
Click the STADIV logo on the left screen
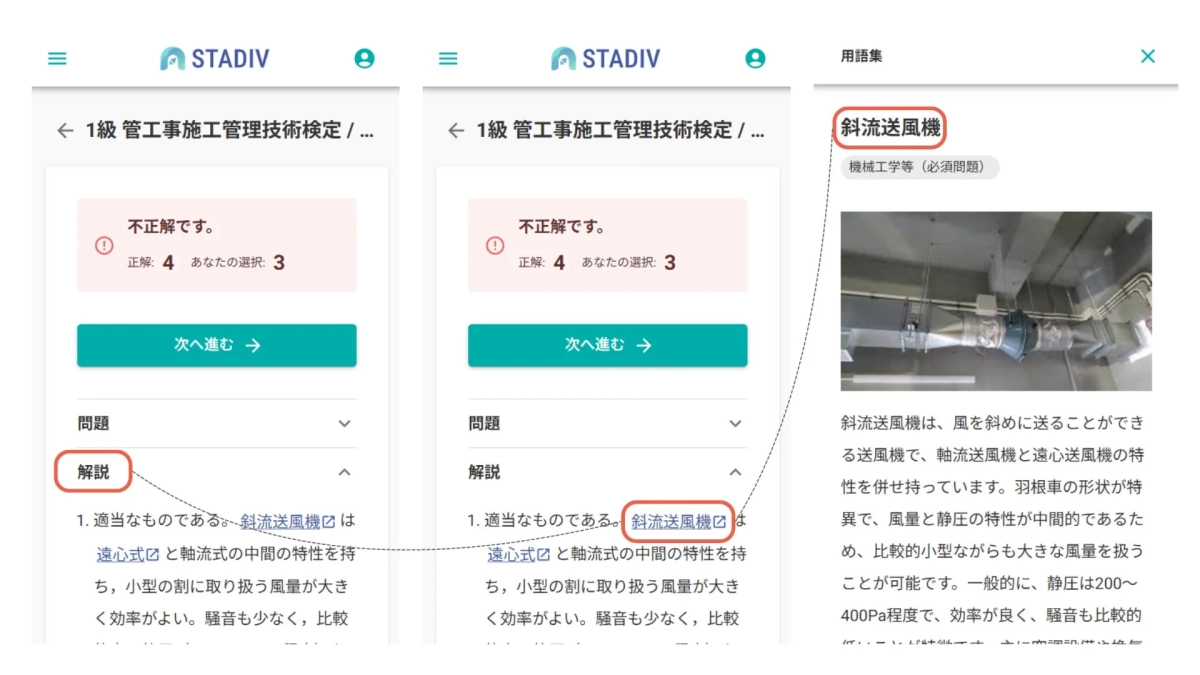point(215,58)
